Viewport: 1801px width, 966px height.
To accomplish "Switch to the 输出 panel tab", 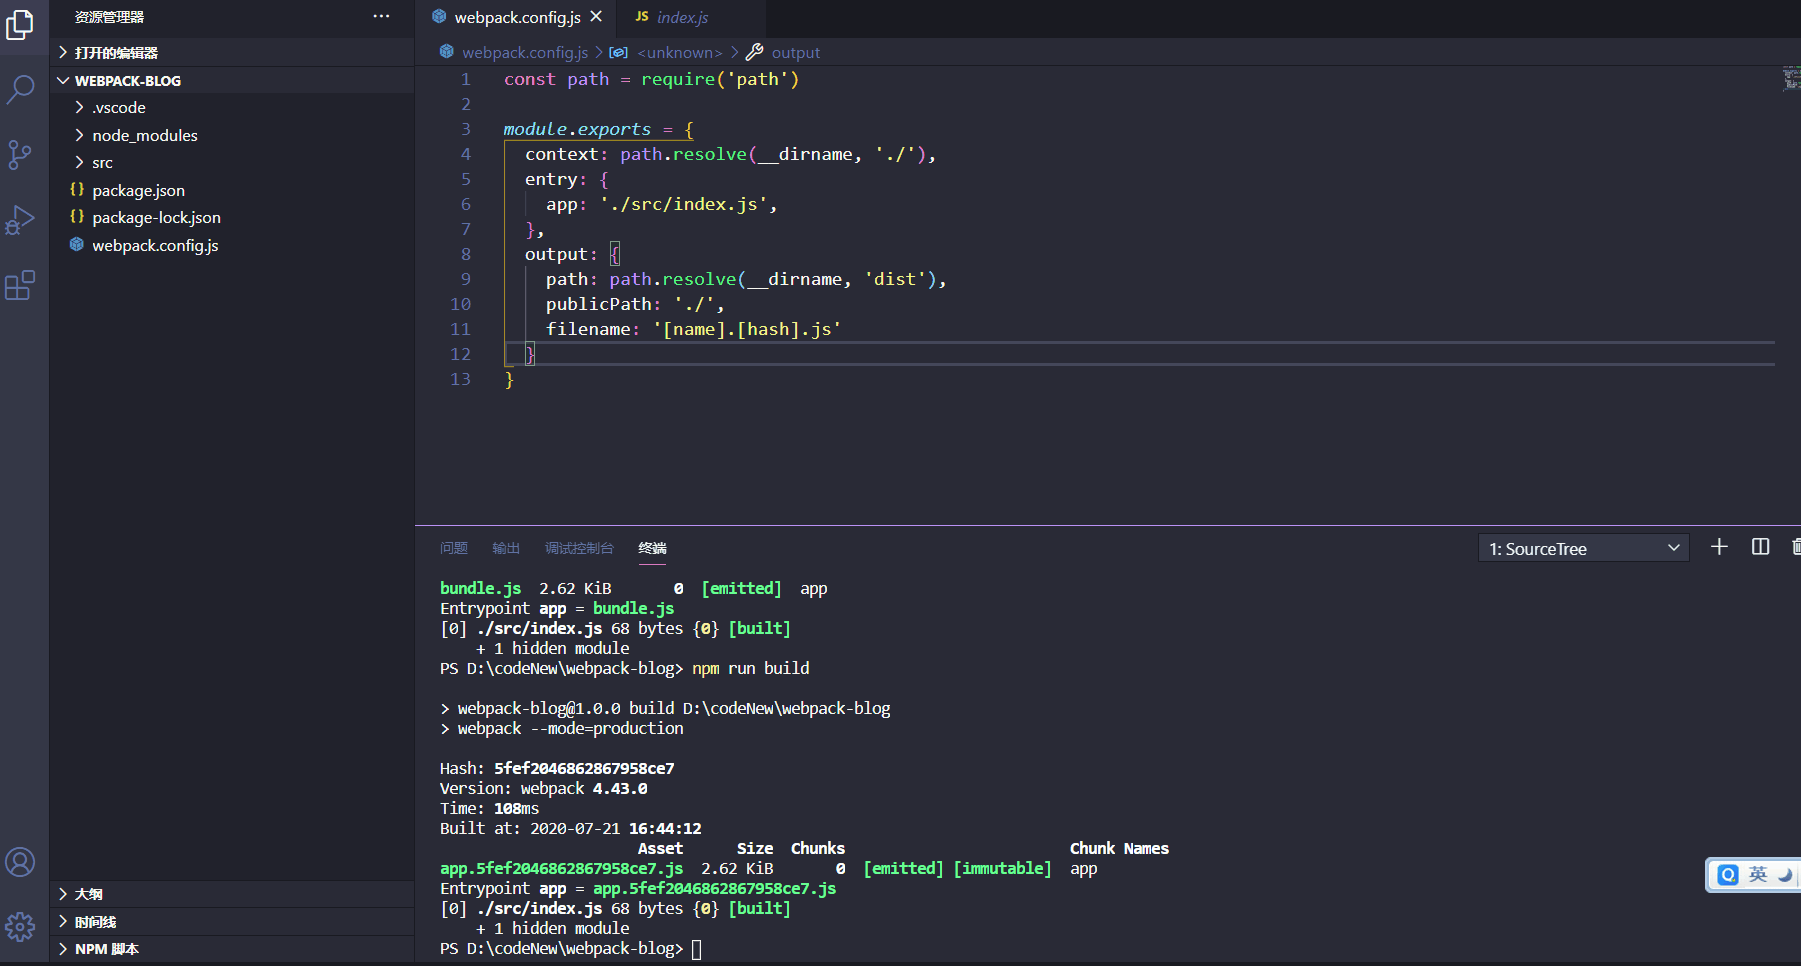I will 505,548.
